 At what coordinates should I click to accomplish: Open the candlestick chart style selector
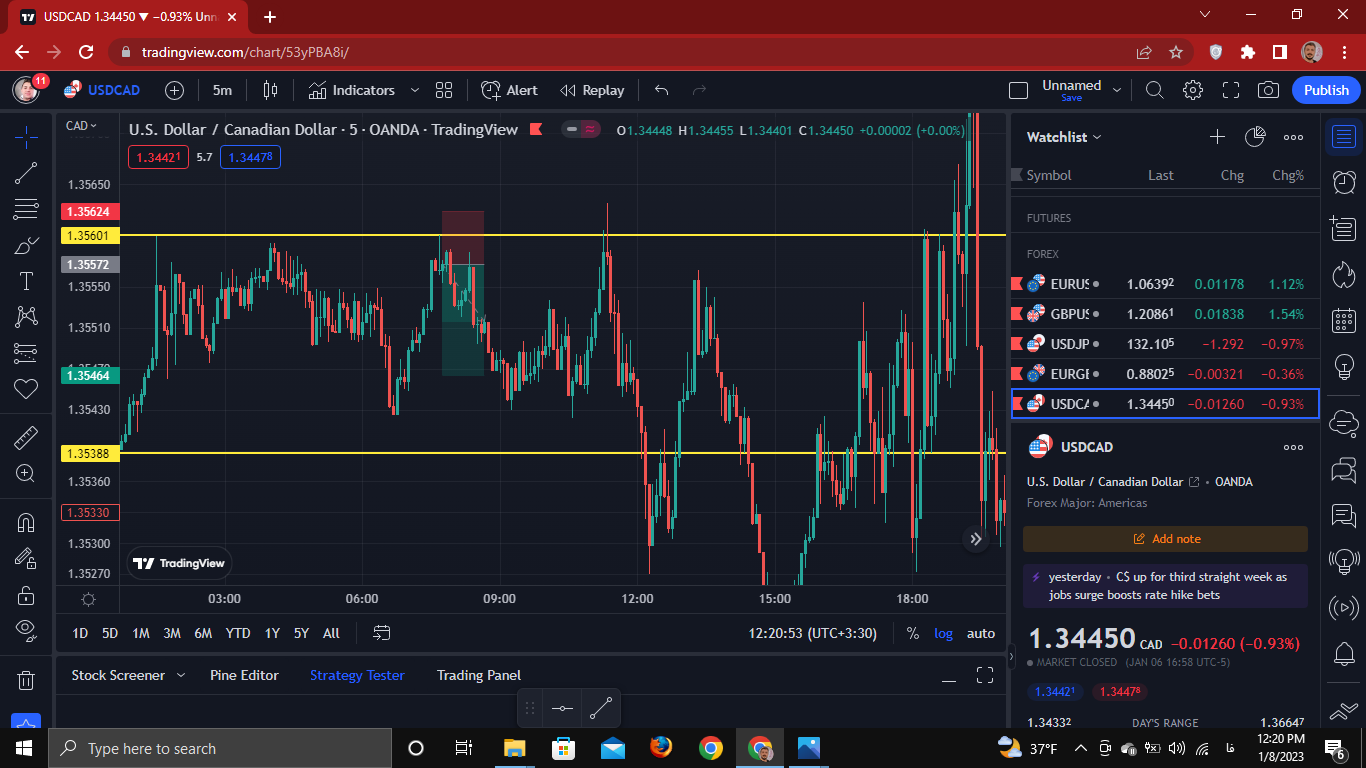click(270, 90)
